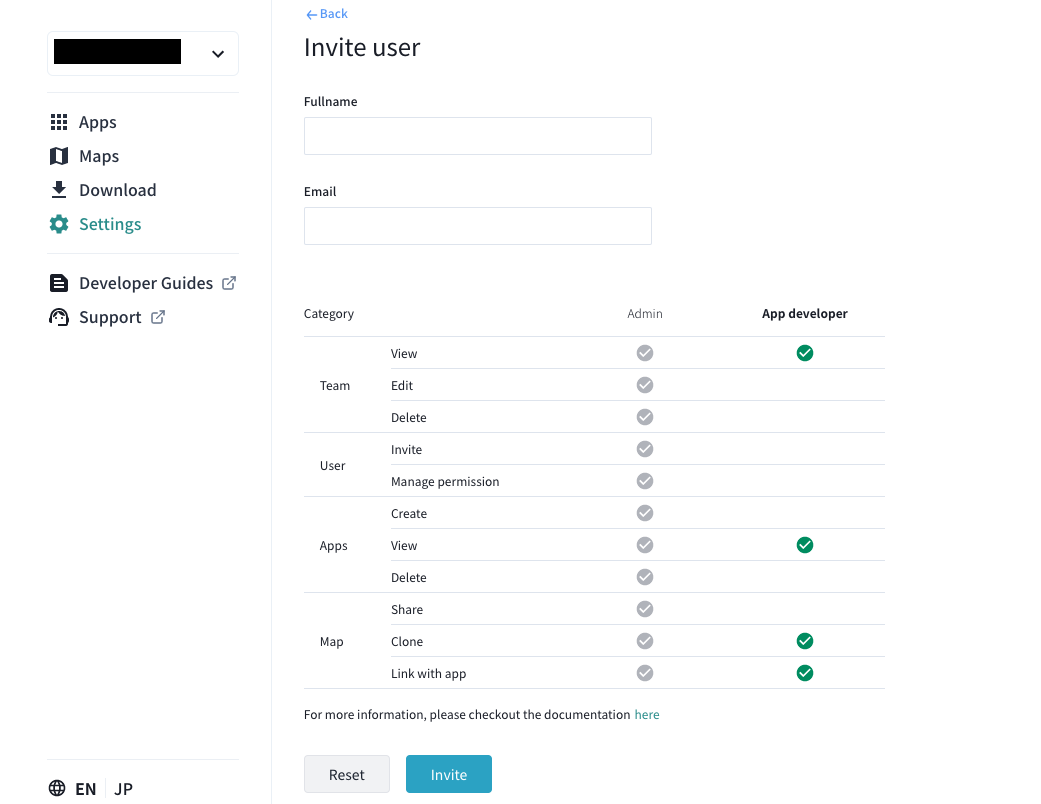Click Admin checkmark for User Invite

pos(645,449)
